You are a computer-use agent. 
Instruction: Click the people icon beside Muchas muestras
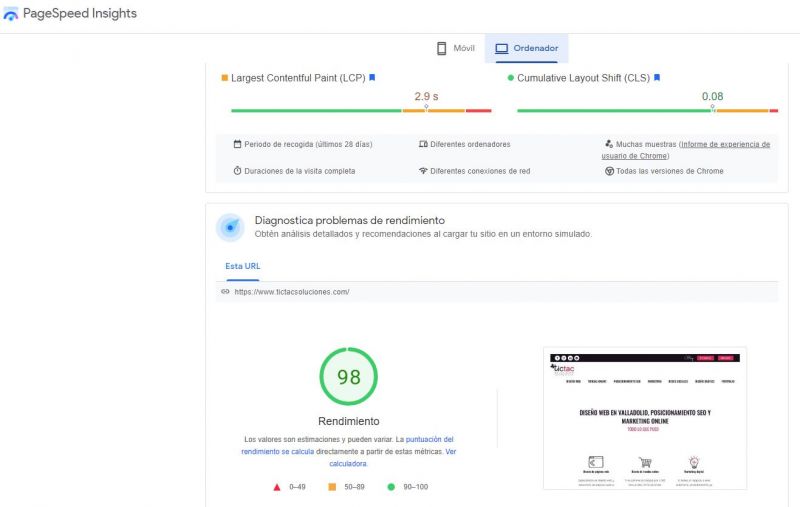point(609,144)
